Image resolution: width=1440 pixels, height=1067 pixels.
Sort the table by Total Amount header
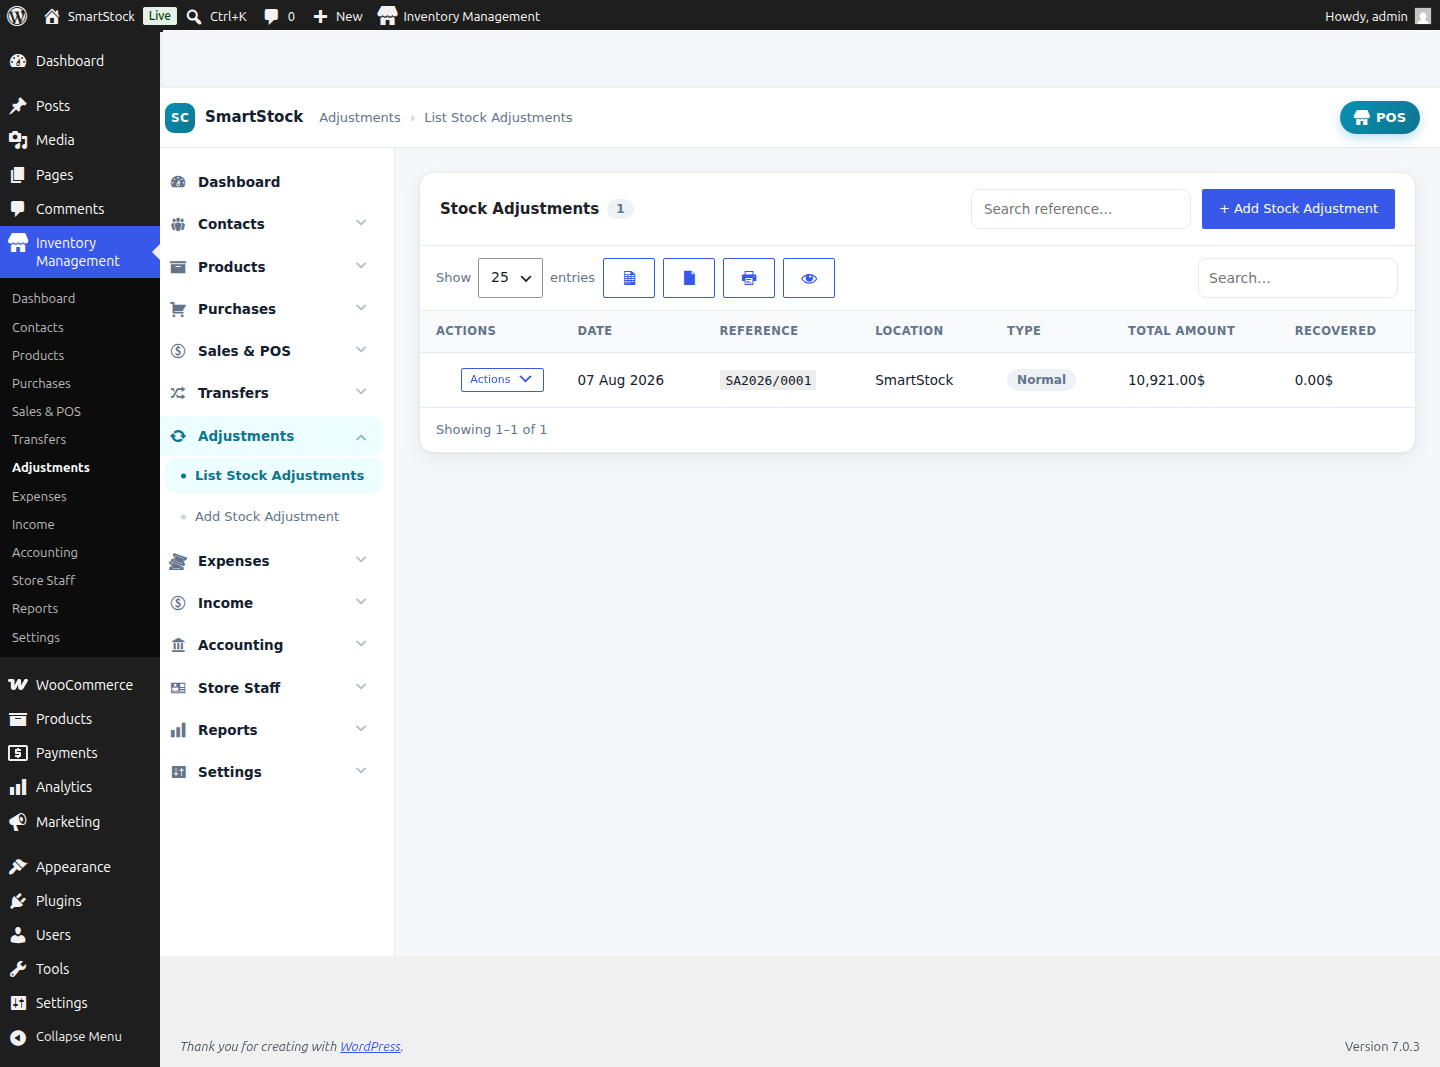[1181, 331]
